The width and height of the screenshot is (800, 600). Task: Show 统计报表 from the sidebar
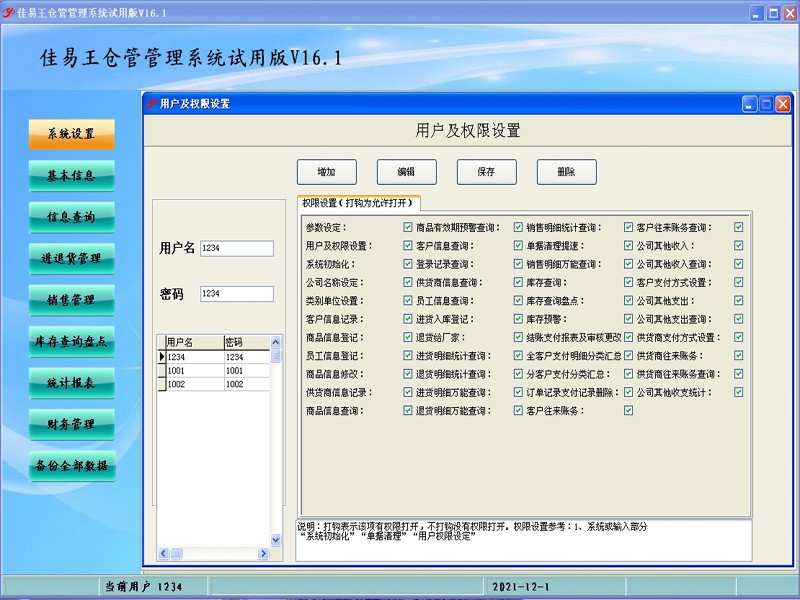coord(71,383)
